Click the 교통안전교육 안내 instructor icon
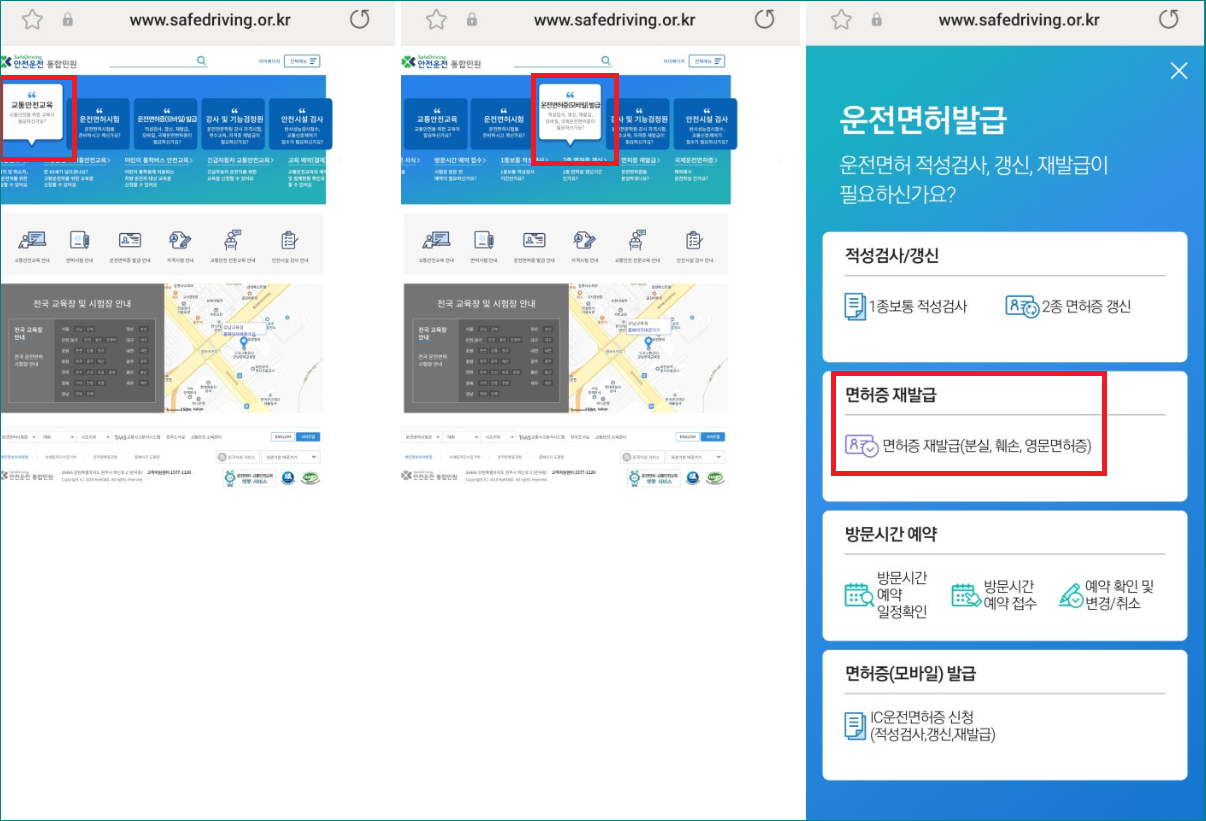The image size is (1206, 821). (32, 240)
